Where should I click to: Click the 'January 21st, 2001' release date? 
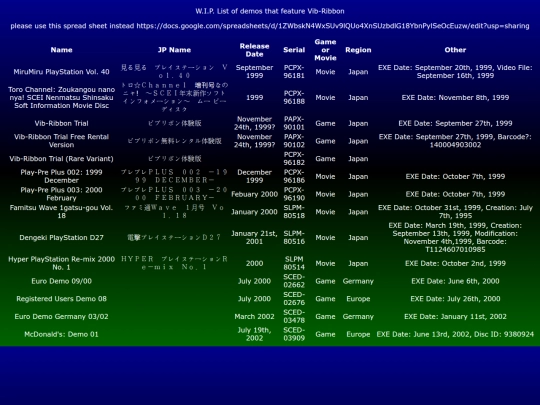pos(255,238)
